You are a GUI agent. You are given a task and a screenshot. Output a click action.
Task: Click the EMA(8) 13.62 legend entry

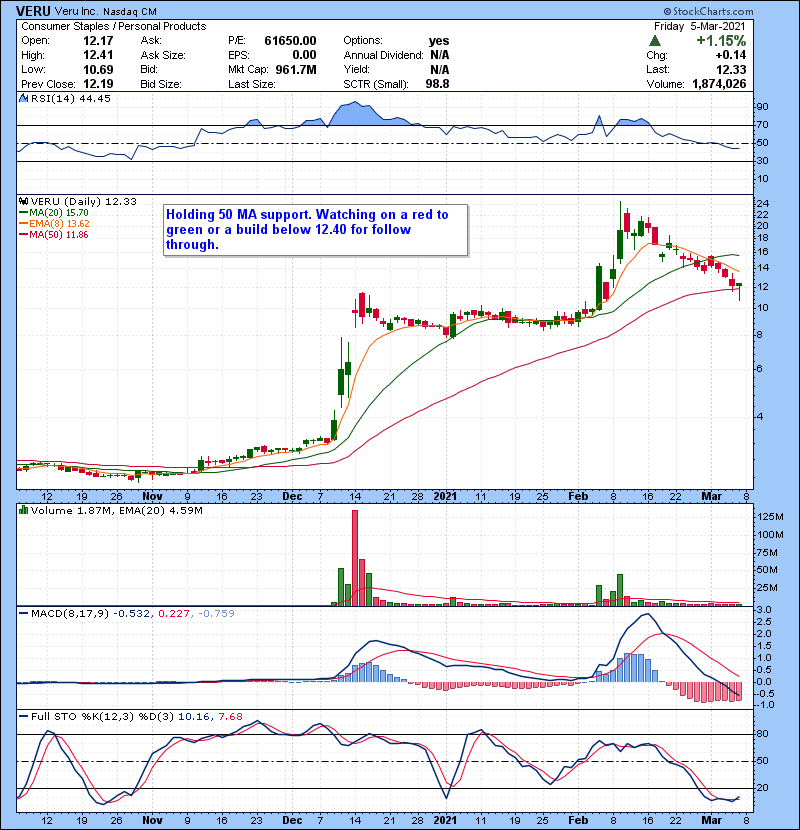click(54, 224)
